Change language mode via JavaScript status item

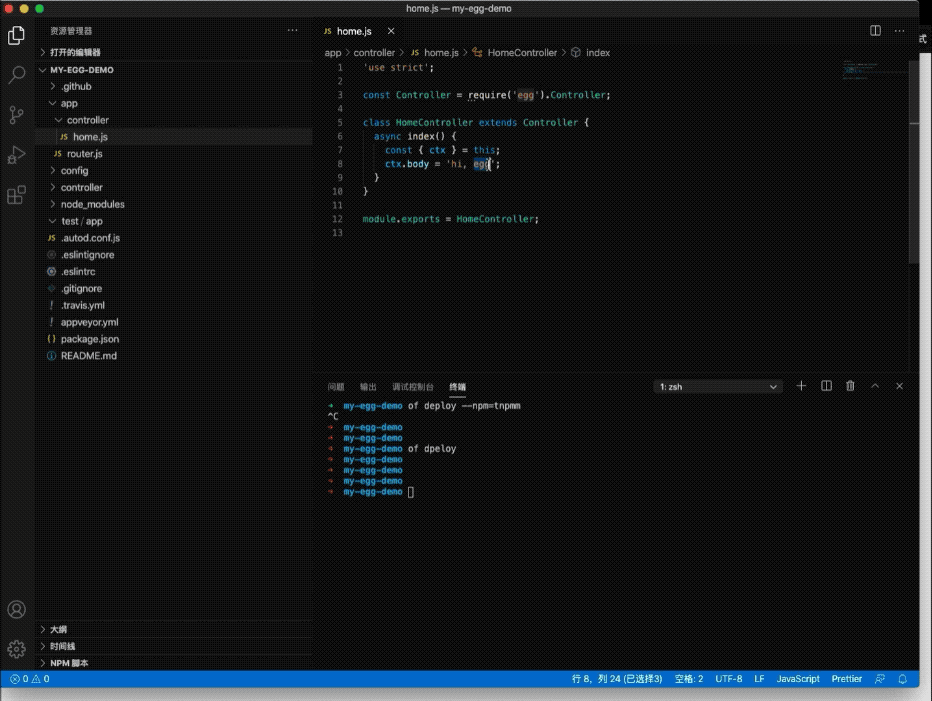click(x=798, y=678)
